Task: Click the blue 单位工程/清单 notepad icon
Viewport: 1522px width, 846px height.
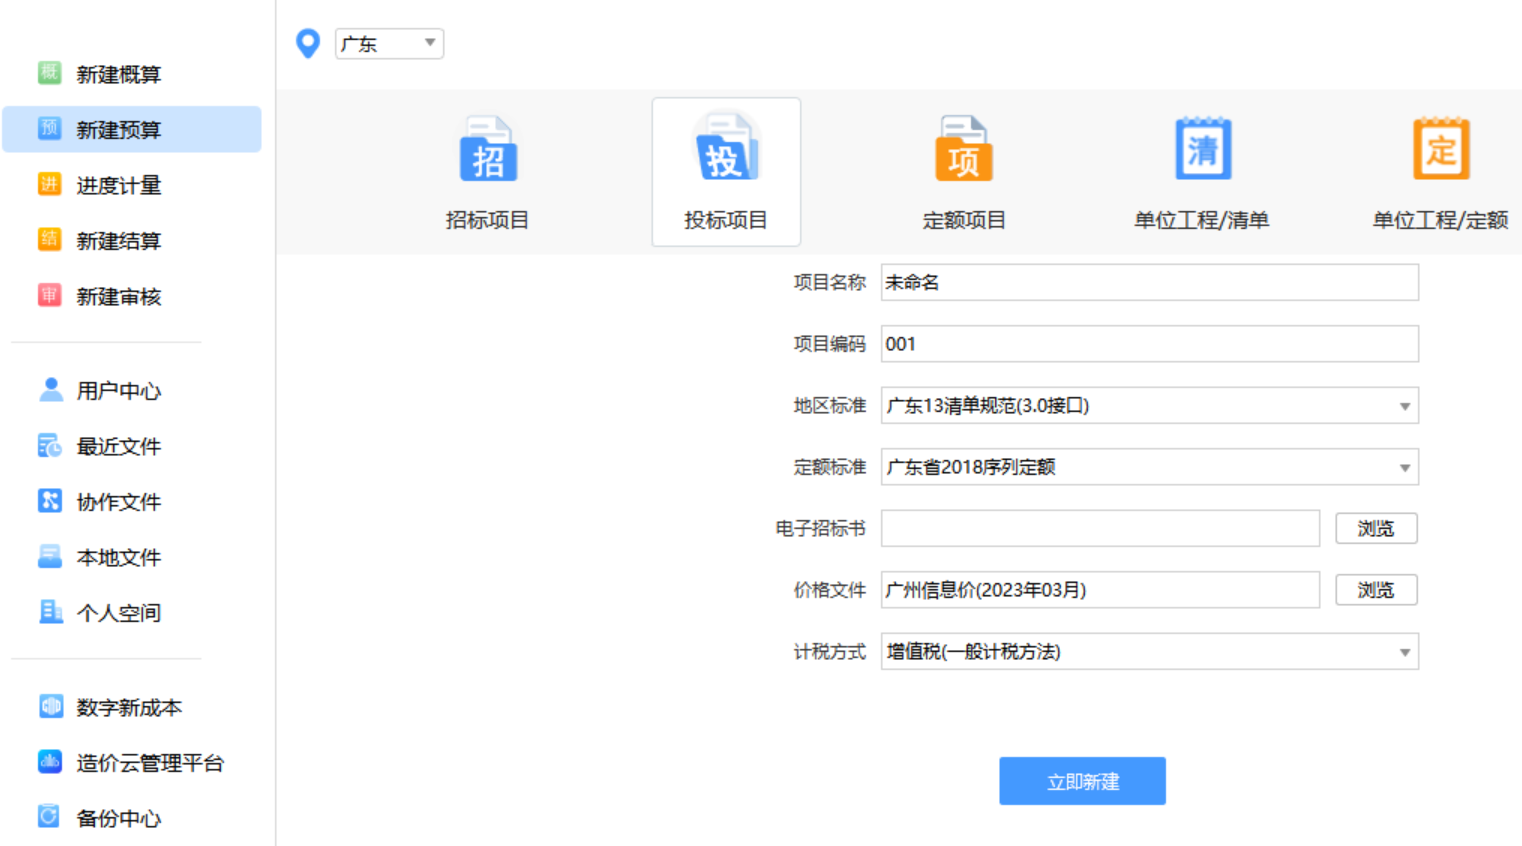Action: click(1203, 148)
